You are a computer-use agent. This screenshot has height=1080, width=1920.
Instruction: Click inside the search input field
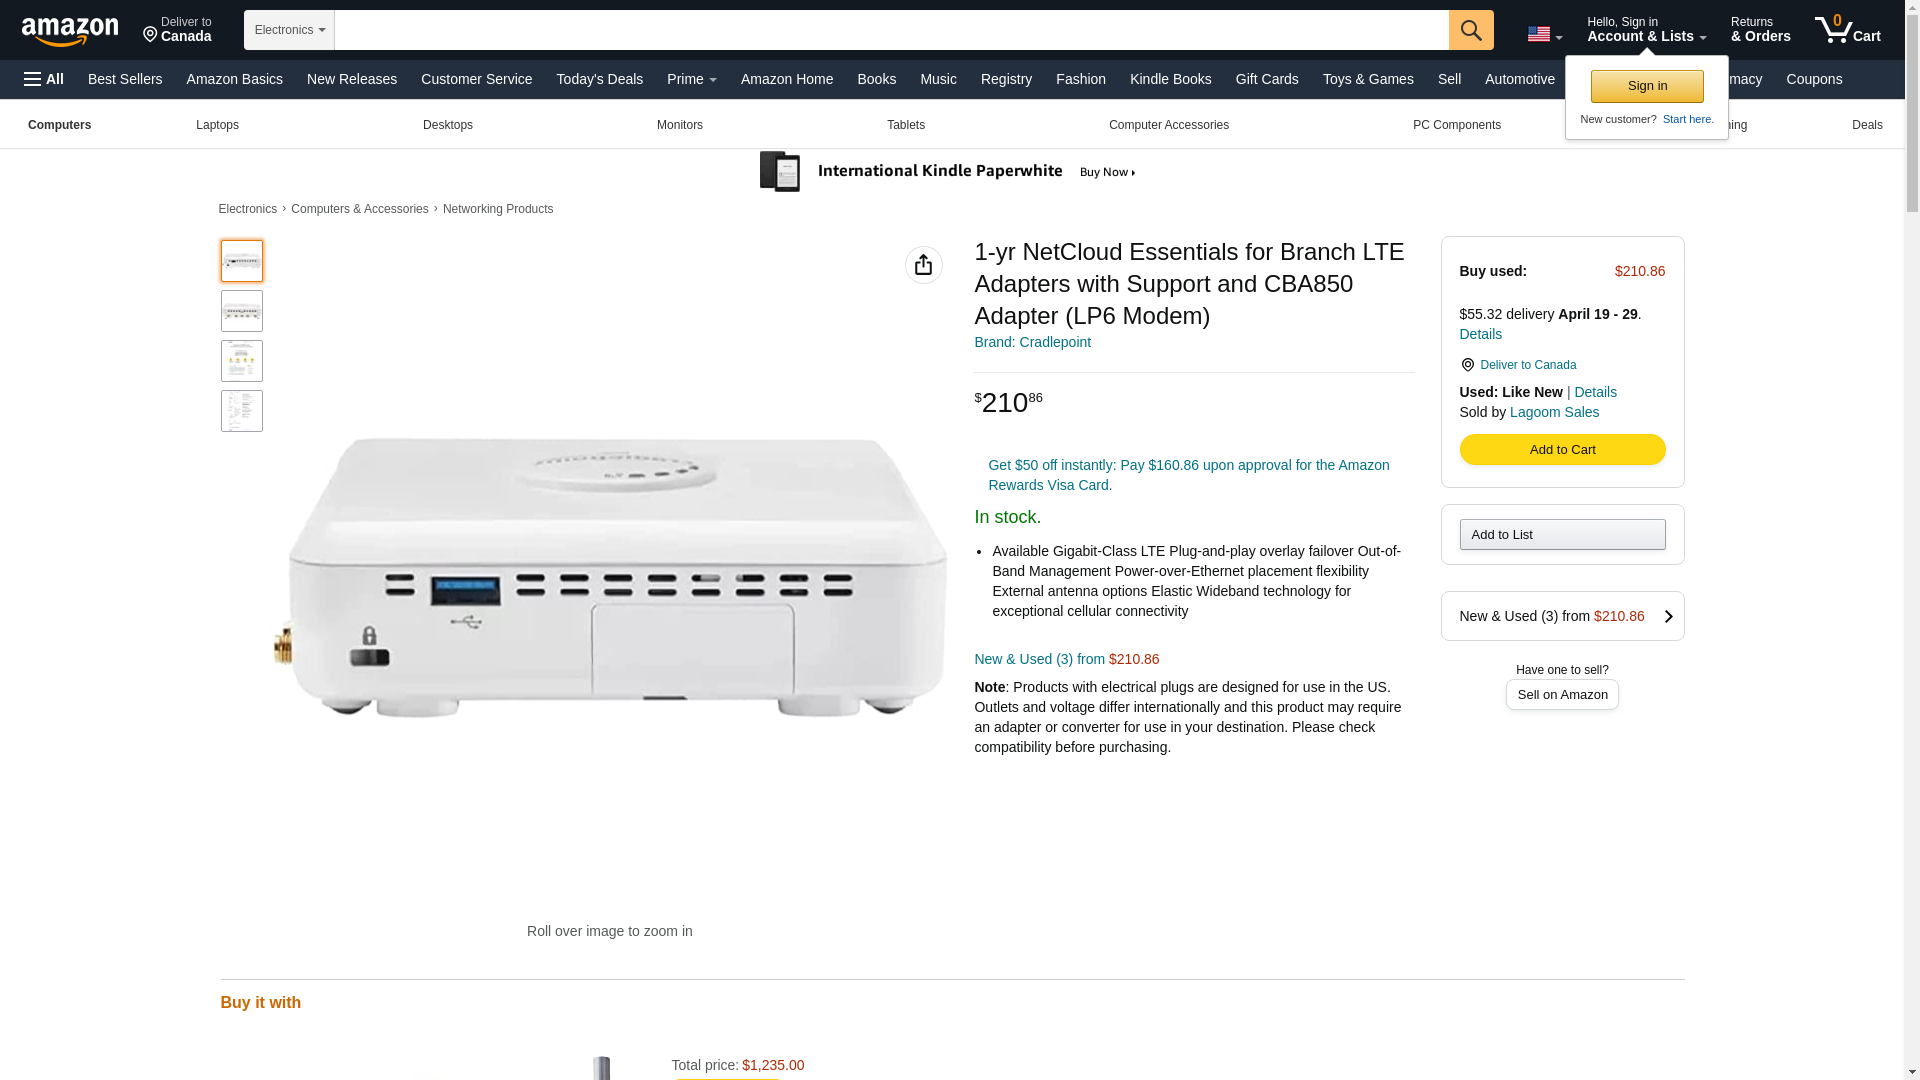point(890,30)
